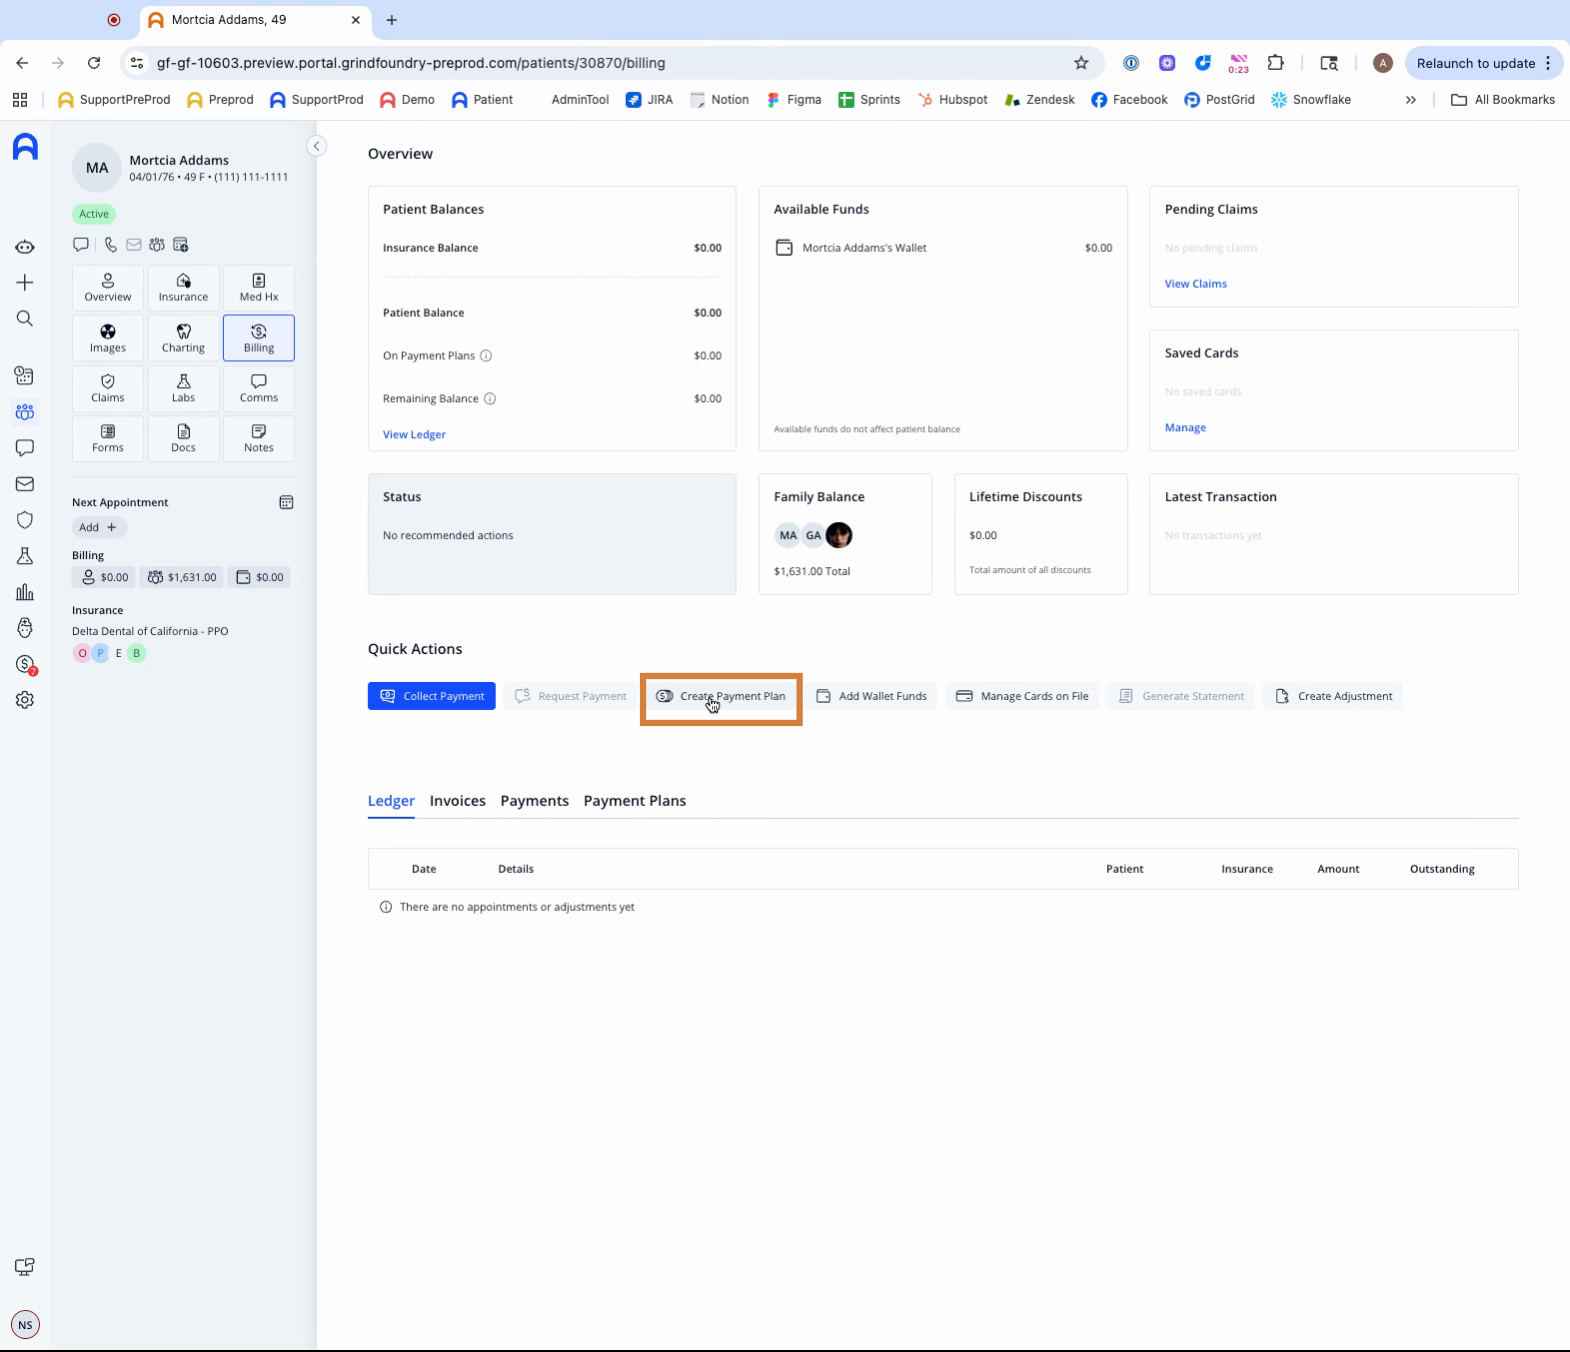The width and height of the screenshot is (1570, 1352).
Task: Email patient using the envelope icon
Action: [133, 245]
